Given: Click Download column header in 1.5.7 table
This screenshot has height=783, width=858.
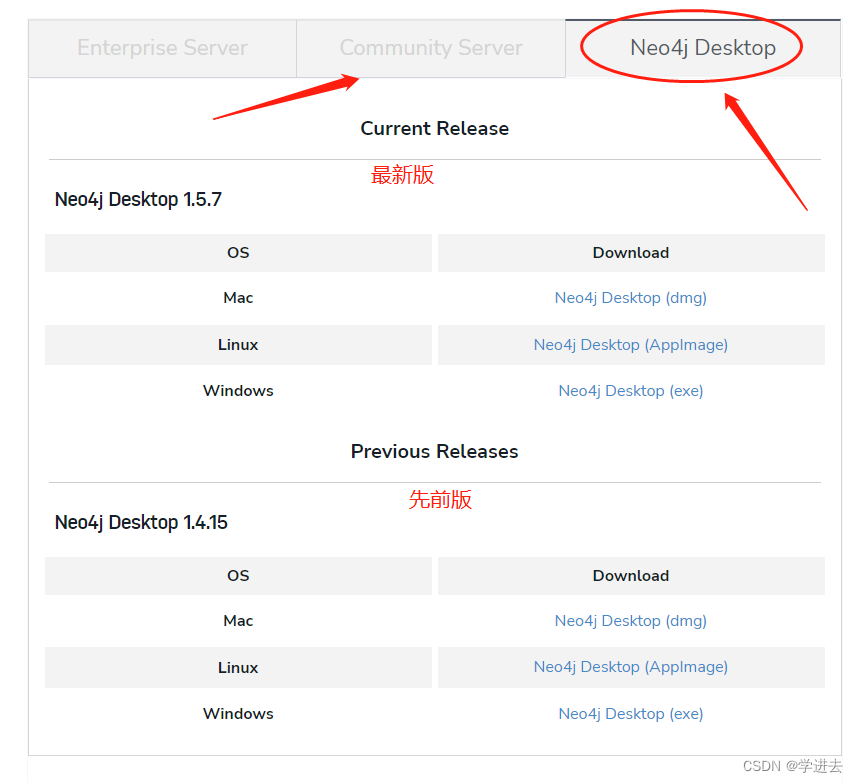Looking at the screenshot, I should [631, 253].
